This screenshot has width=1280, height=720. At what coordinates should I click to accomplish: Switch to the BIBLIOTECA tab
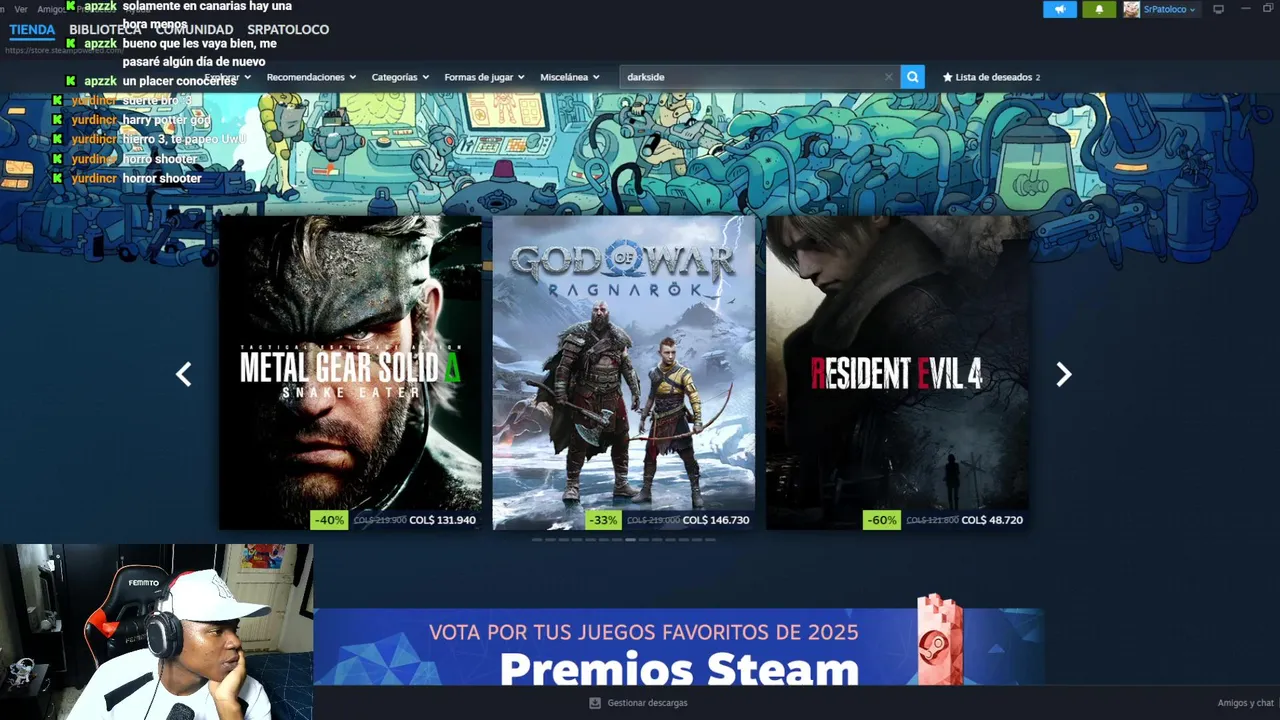(x=105, y=30)
